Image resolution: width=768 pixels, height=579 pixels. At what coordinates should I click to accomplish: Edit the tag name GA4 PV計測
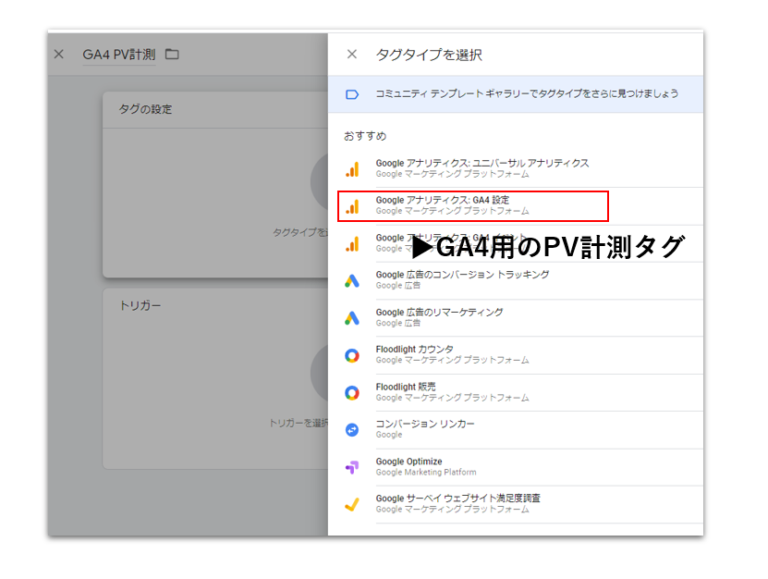point(119,54)
